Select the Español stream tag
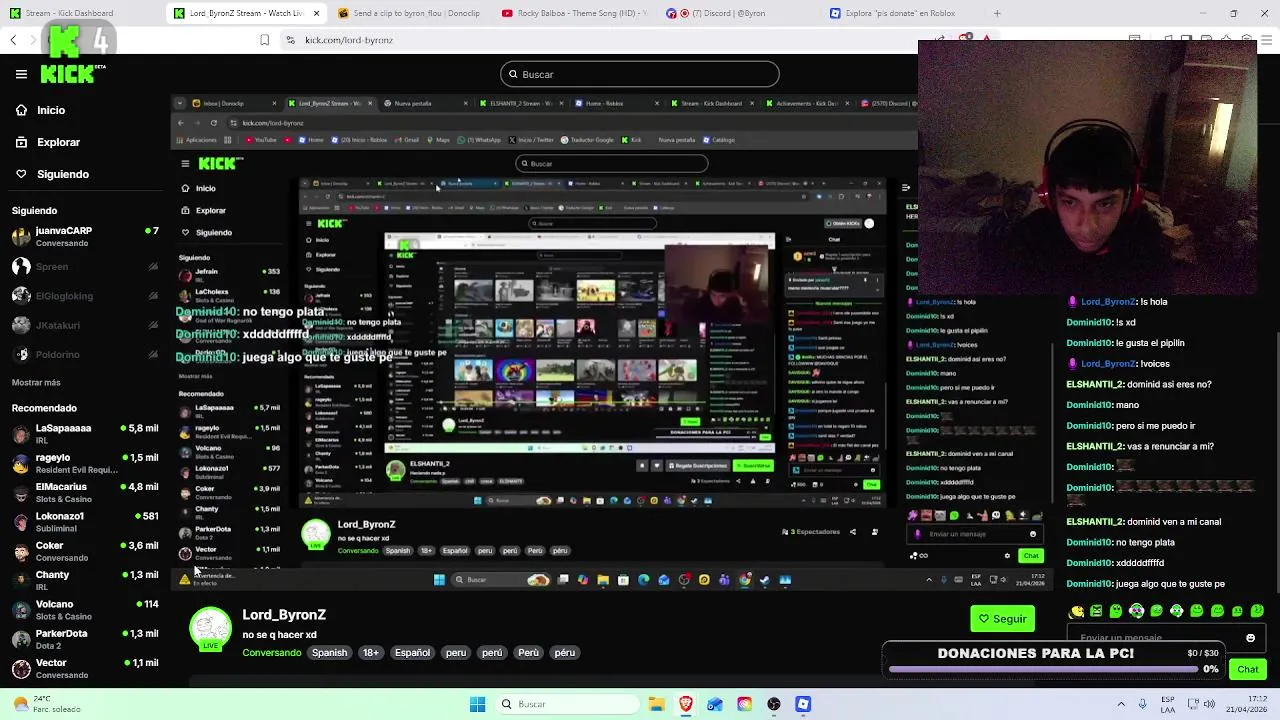 coord(412,653)
